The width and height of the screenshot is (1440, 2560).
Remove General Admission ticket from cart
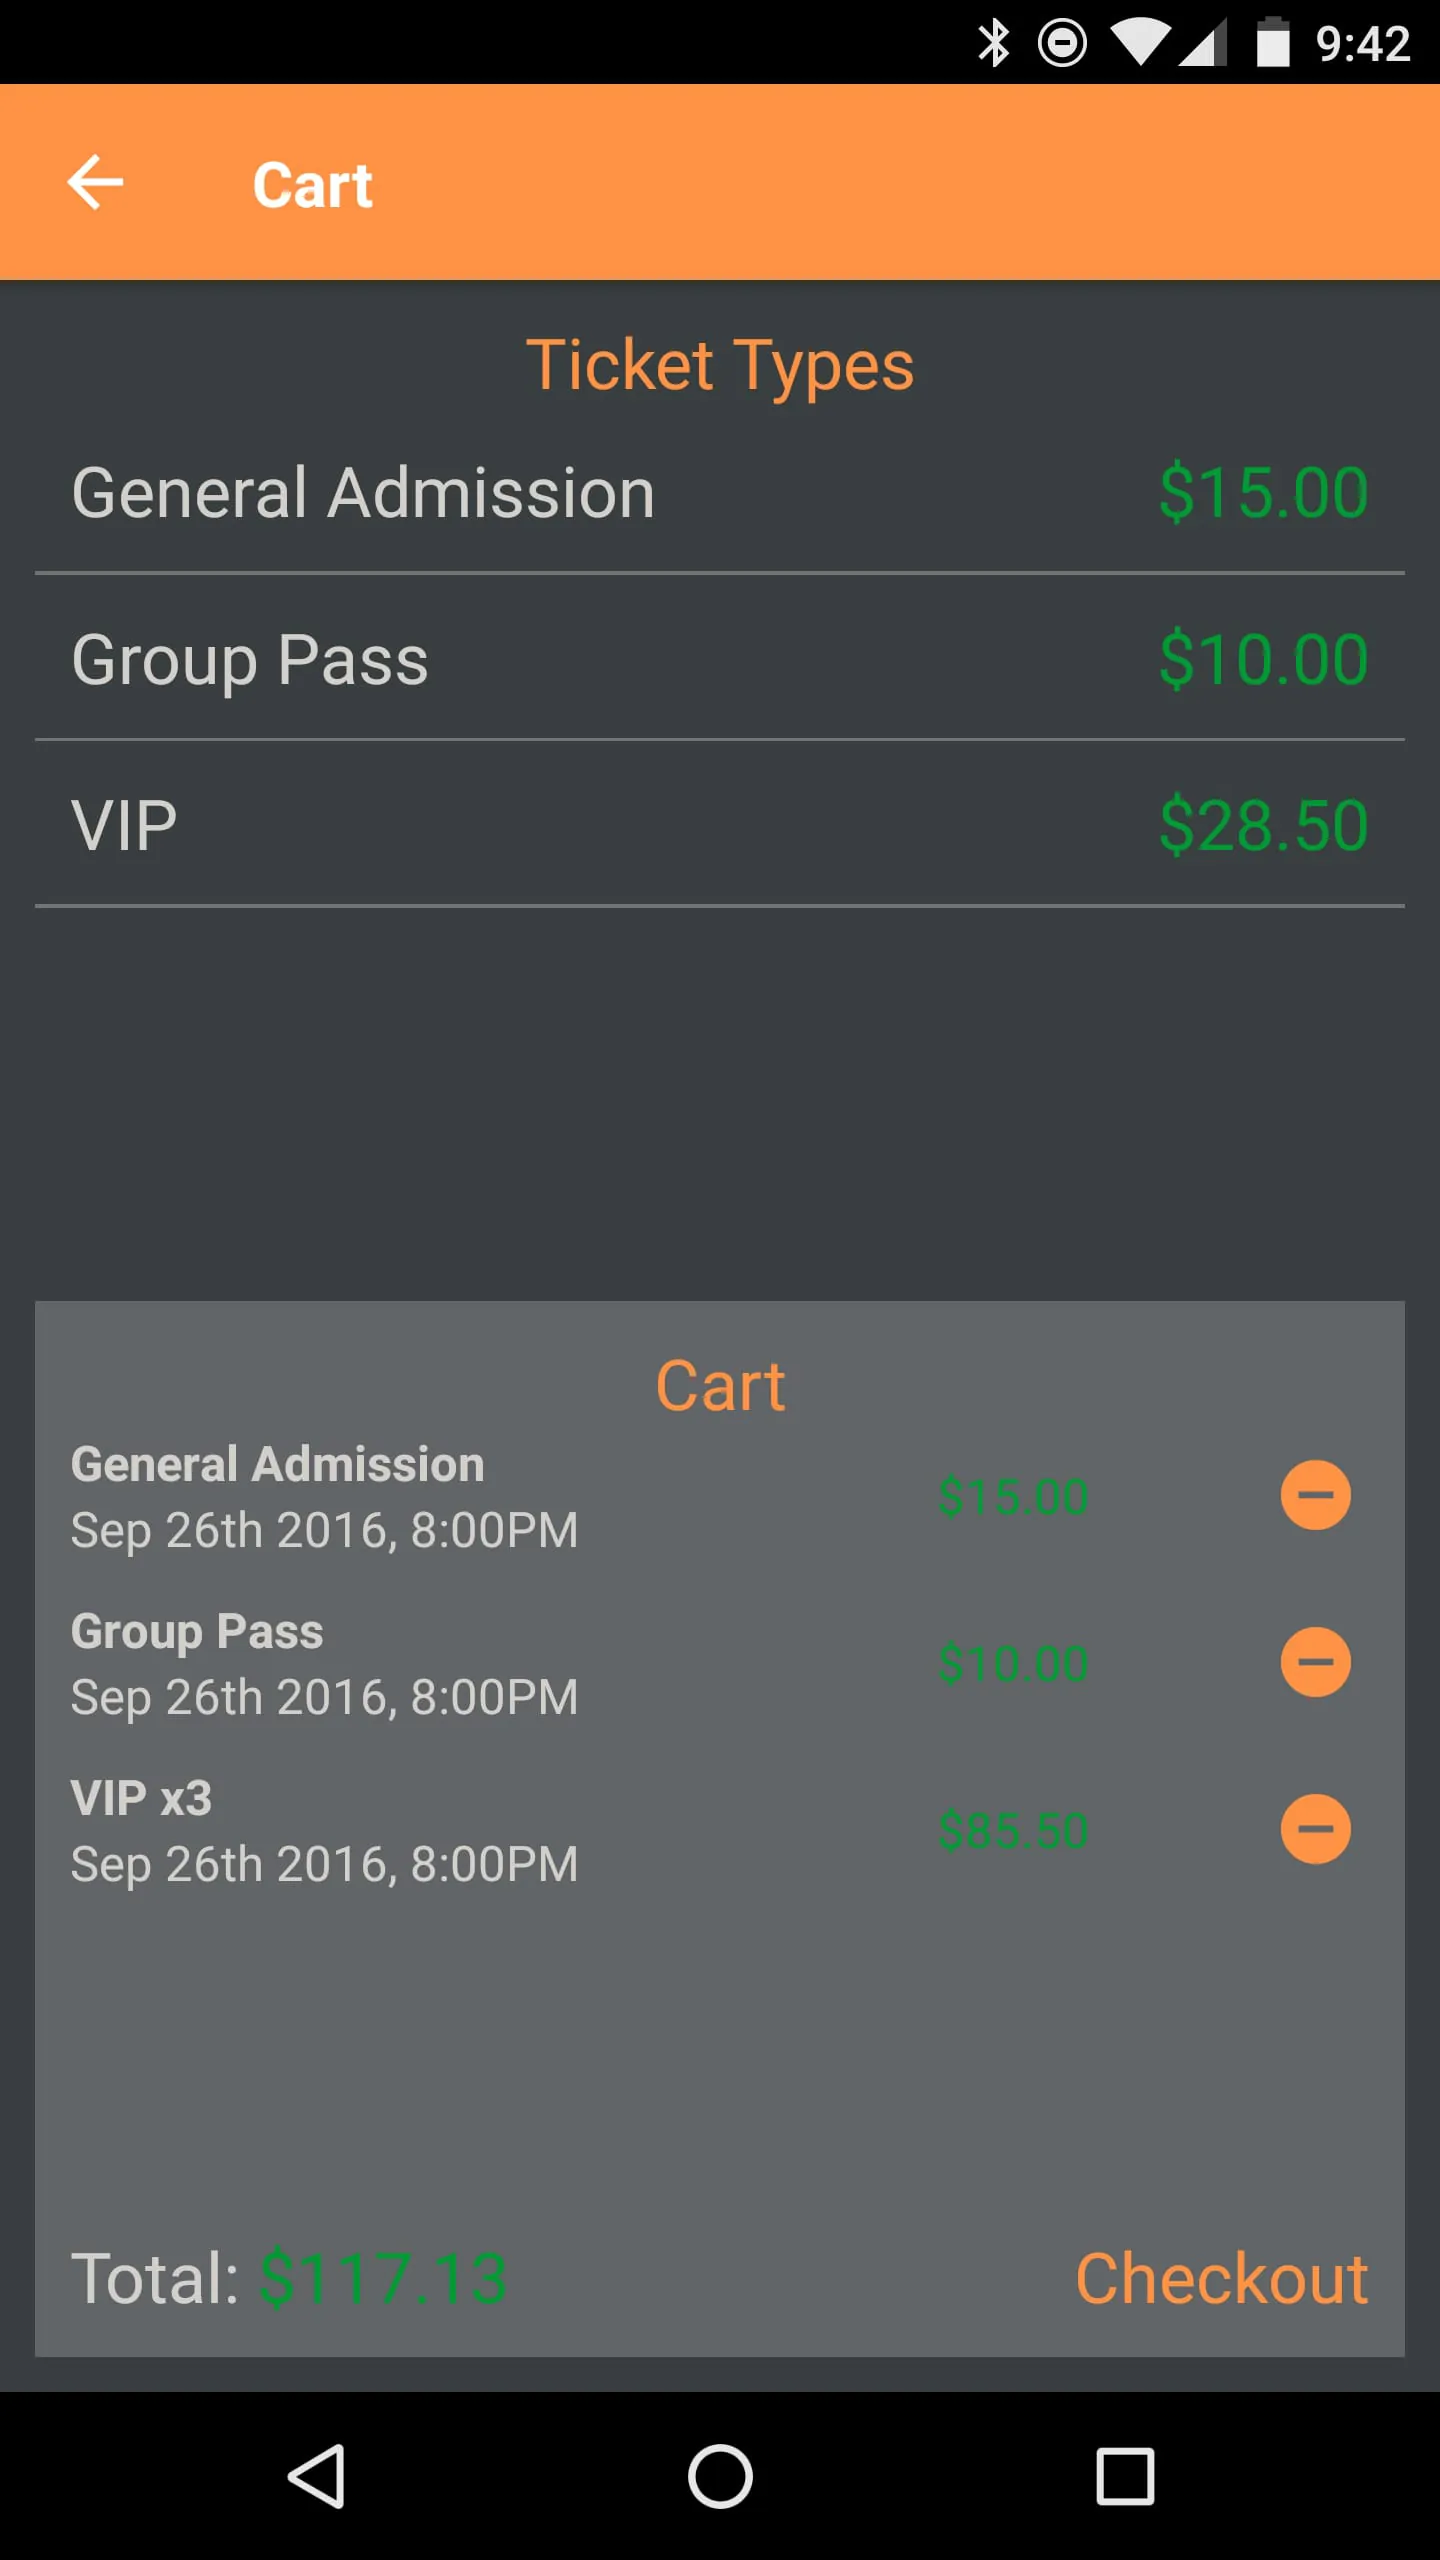(x=1315, y=1495)
